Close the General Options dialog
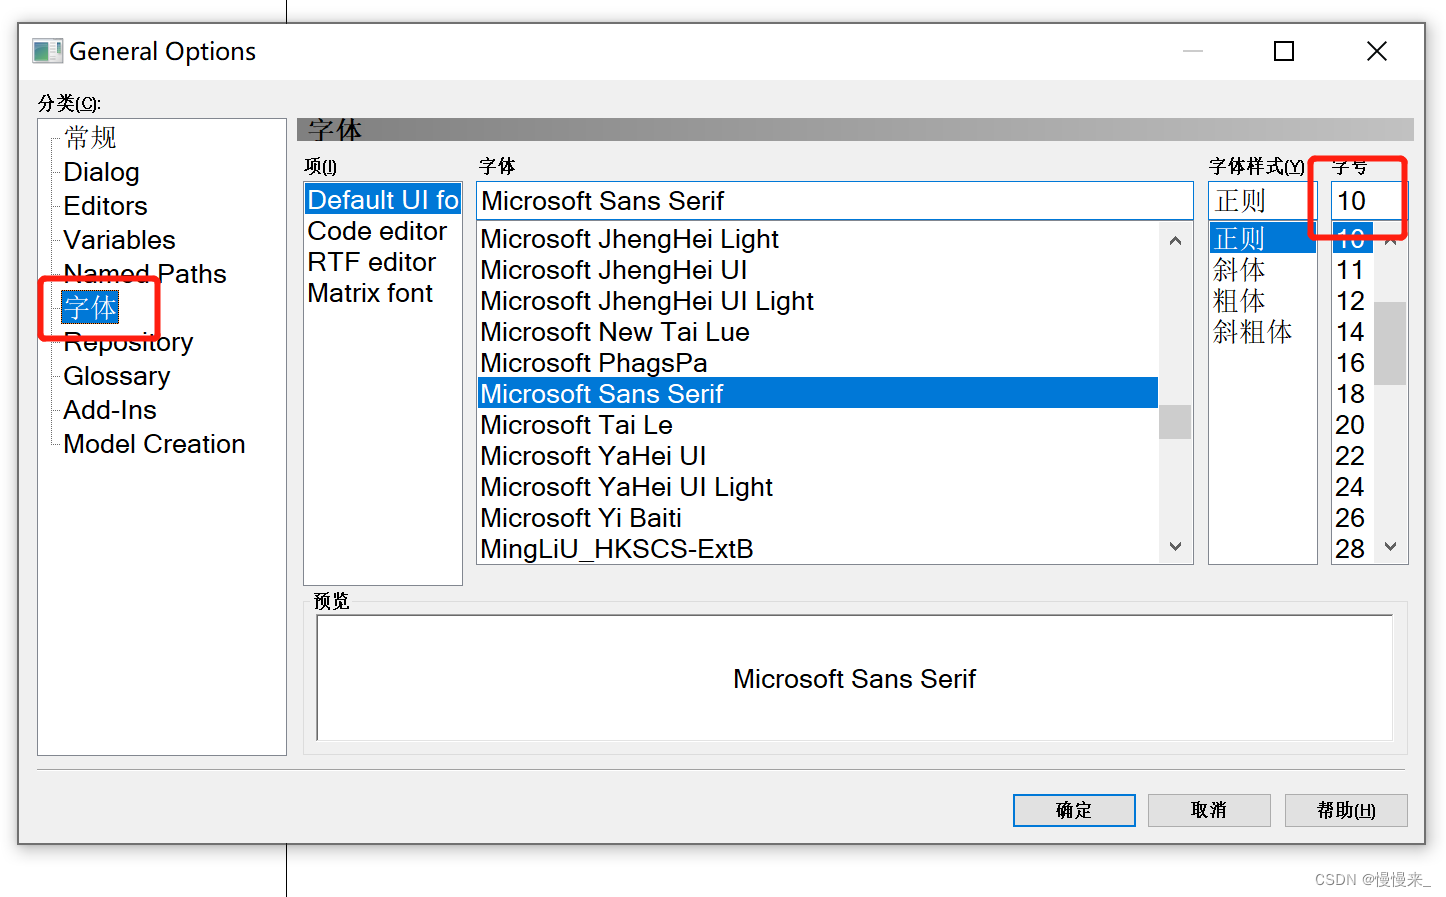The height and width of the screenshot is (897, 1446). point(1376,51)
